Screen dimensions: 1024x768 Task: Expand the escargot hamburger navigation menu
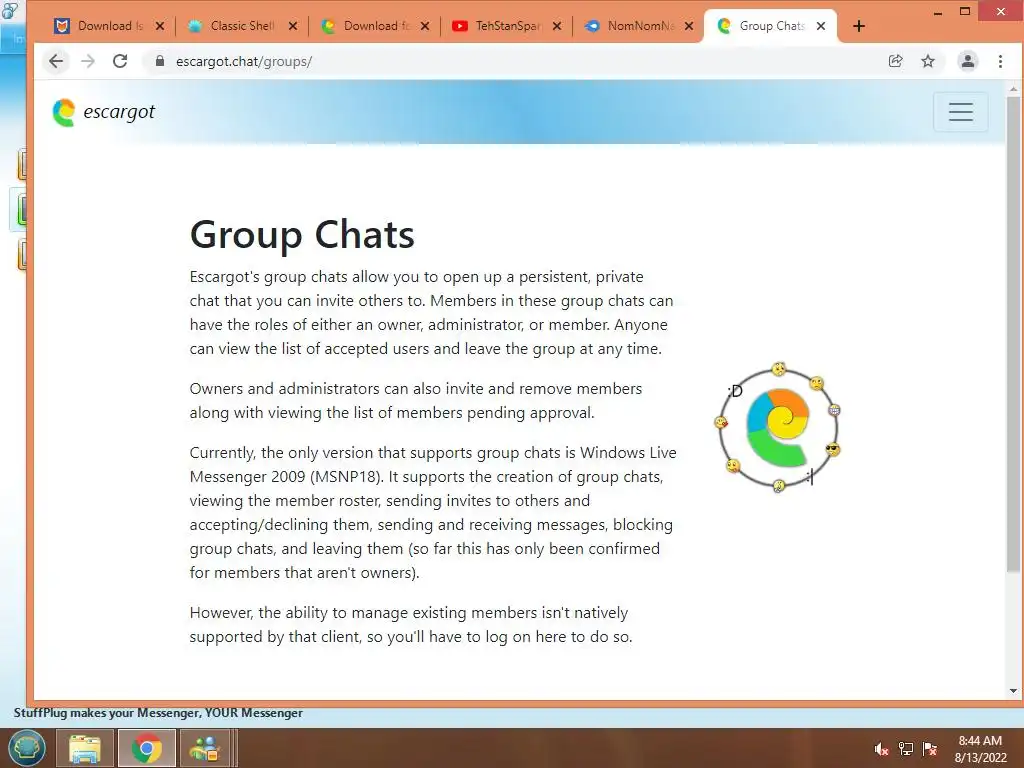tap(961, 112)
